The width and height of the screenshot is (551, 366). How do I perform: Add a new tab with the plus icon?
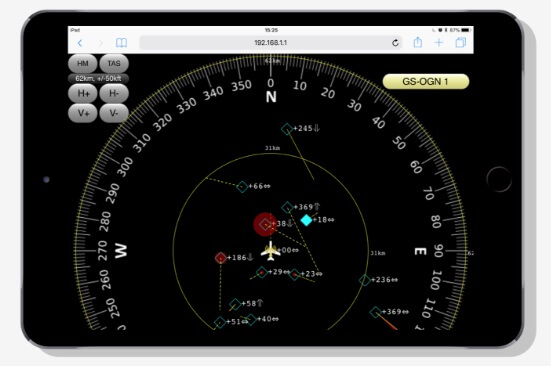[x=439, y=43]
